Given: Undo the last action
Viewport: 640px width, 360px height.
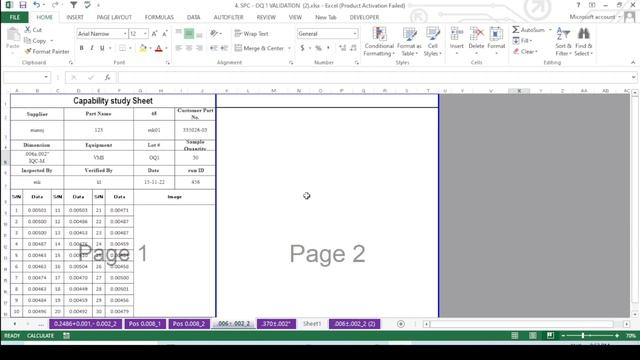Looking at the screenshot, I should [37, 5].
